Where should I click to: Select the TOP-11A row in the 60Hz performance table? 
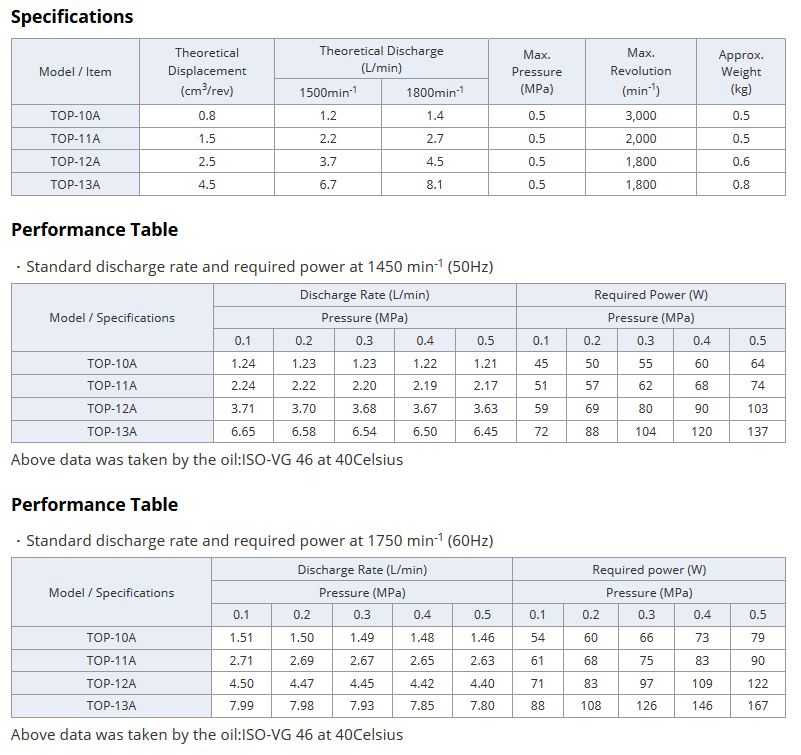(398, 660)
